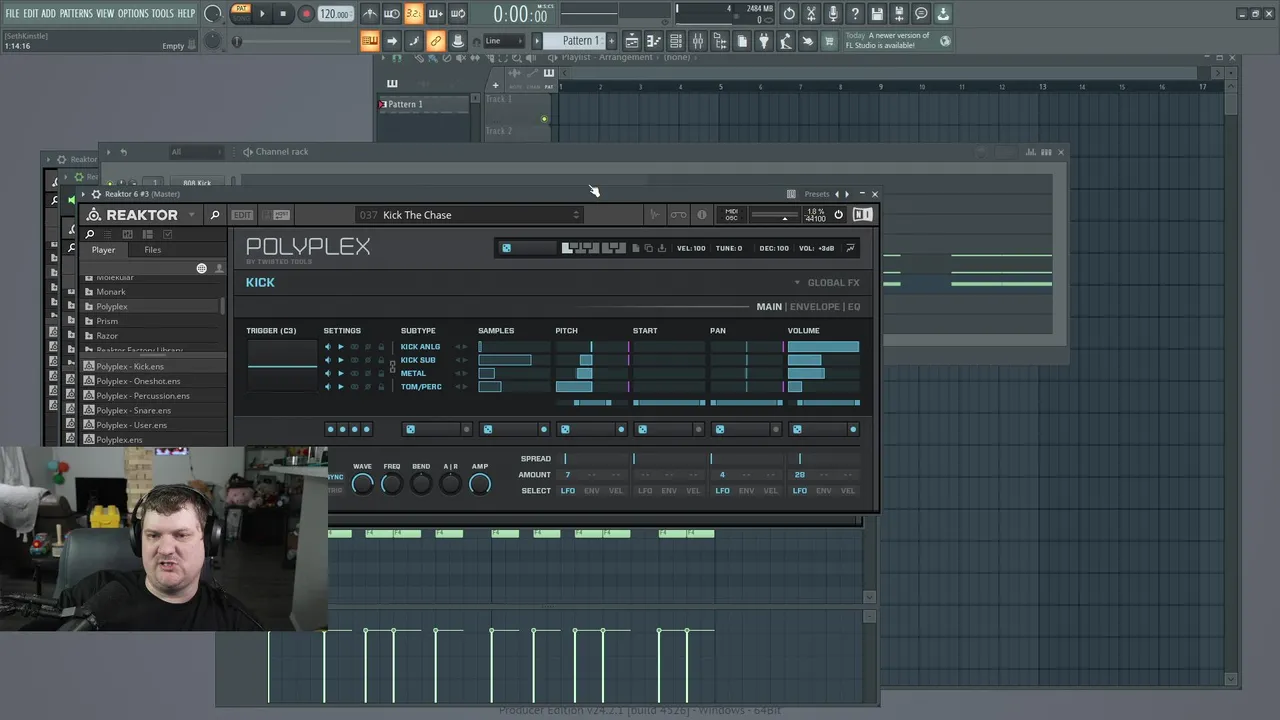This screenshot has height=720, width=1280.
Task: Click the KICK SUB samples bar
Action: [x=513, y=360]
